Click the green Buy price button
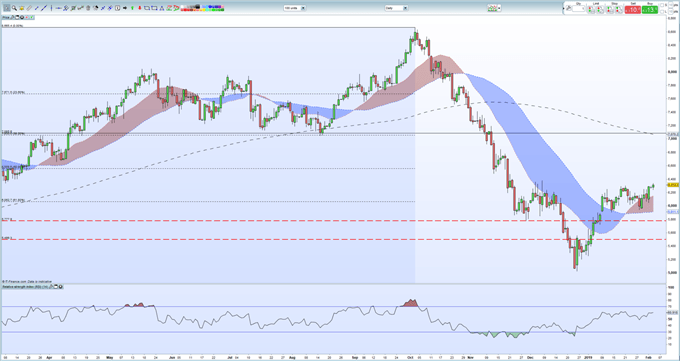 650,10
